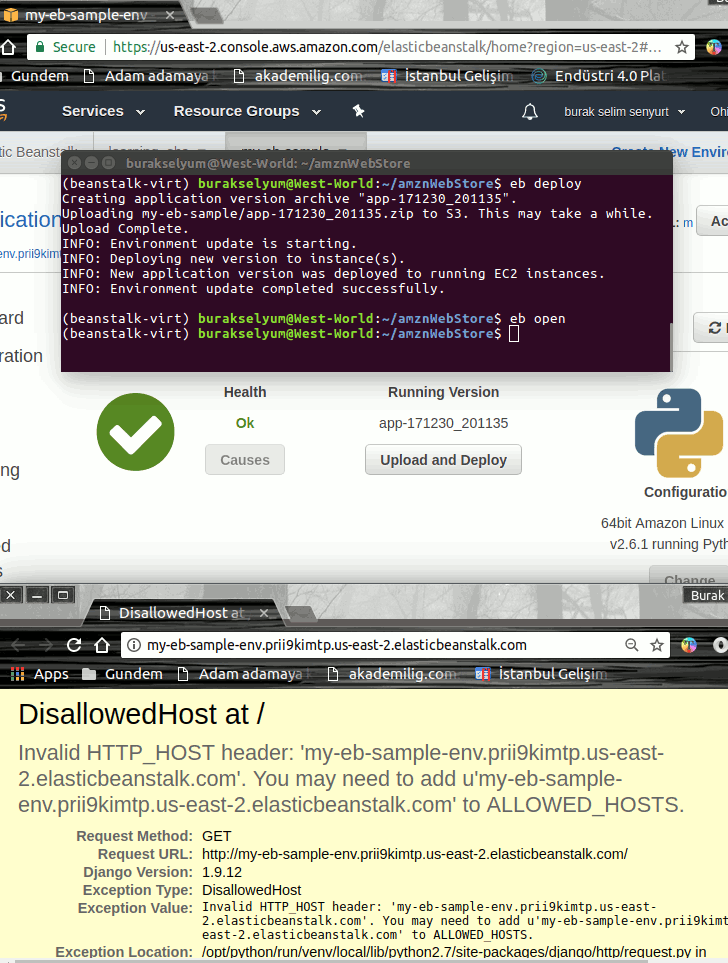Click the home icon in lower browser
Viewport: 728px width, 963px height.
click(102, 645)
